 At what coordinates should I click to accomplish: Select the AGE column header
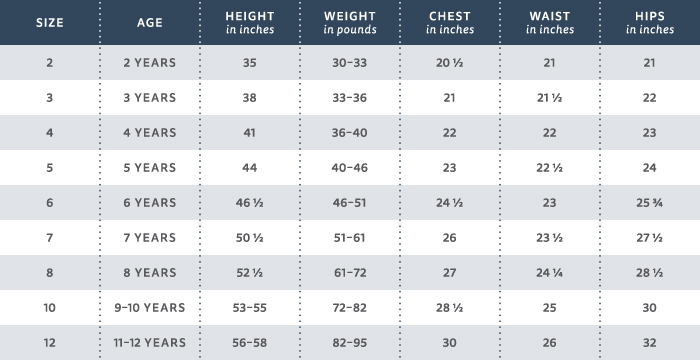pyautogui.click(x=150, y=23)
